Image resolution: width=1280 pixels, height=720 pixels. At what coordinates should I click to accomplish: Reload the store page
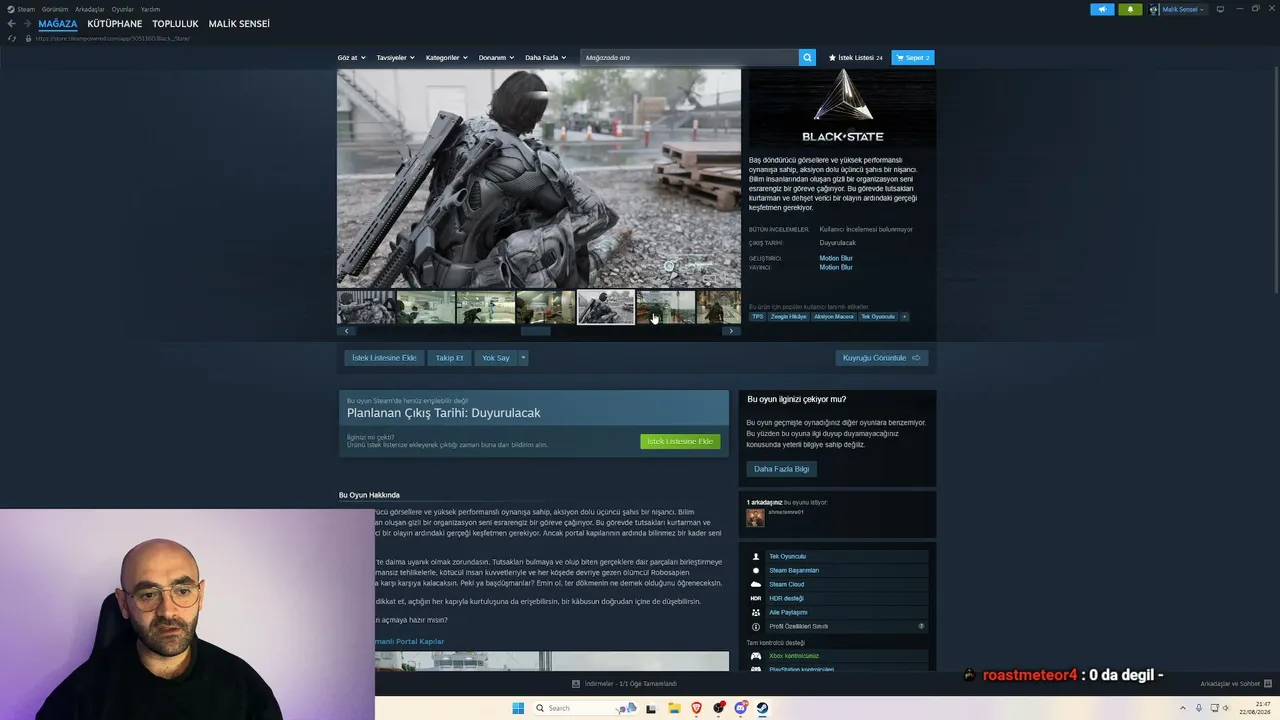coord(12,38)
